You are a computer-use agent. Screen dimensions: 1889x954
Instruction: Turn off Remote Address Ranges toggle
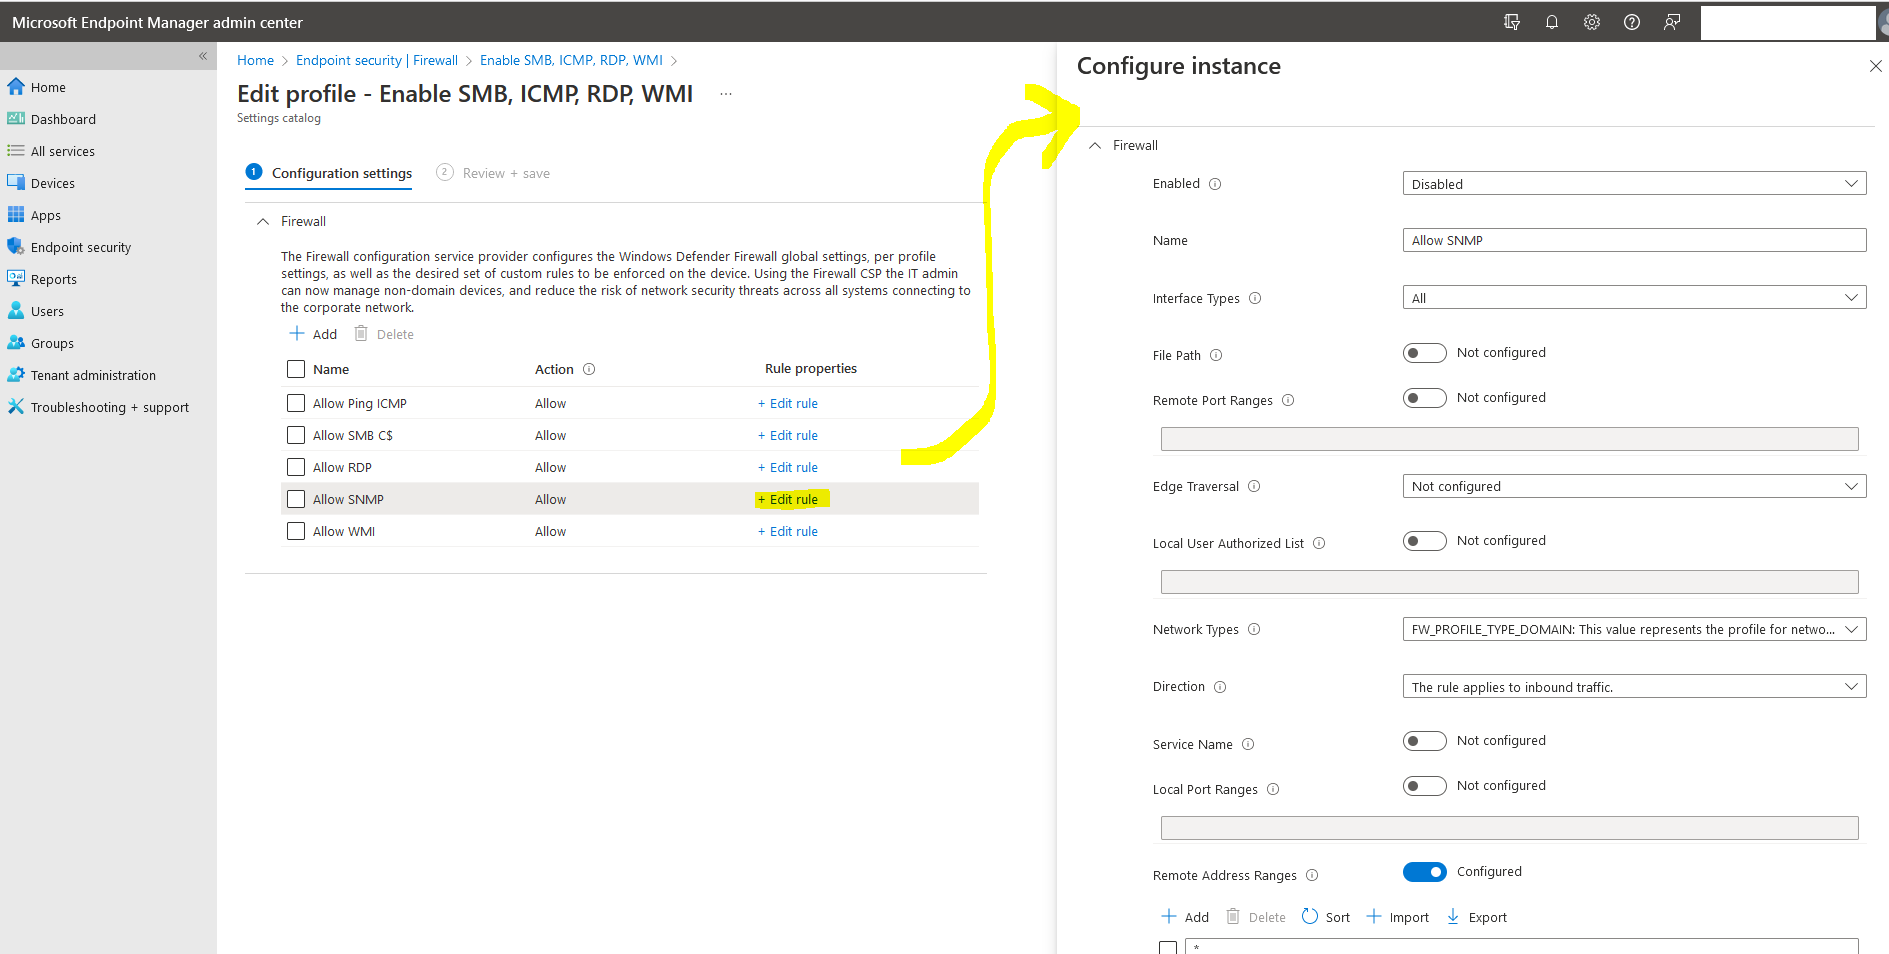point(1425,872)
